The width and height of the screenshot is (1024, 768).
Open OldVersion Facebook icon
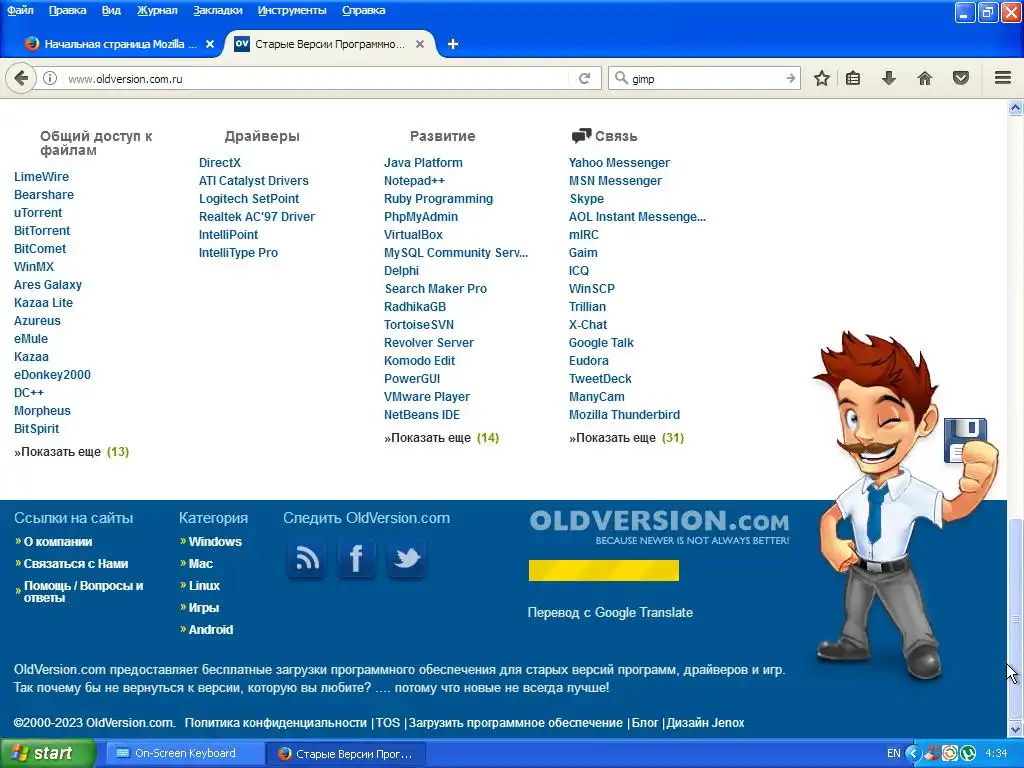(x=357, y=559)
